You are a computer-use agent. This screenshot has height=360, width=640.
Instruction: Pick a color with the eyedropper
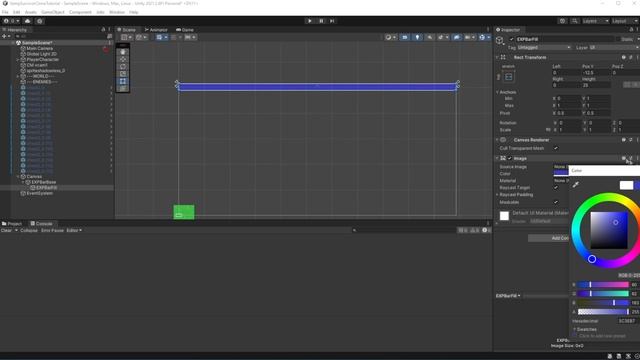576,185
